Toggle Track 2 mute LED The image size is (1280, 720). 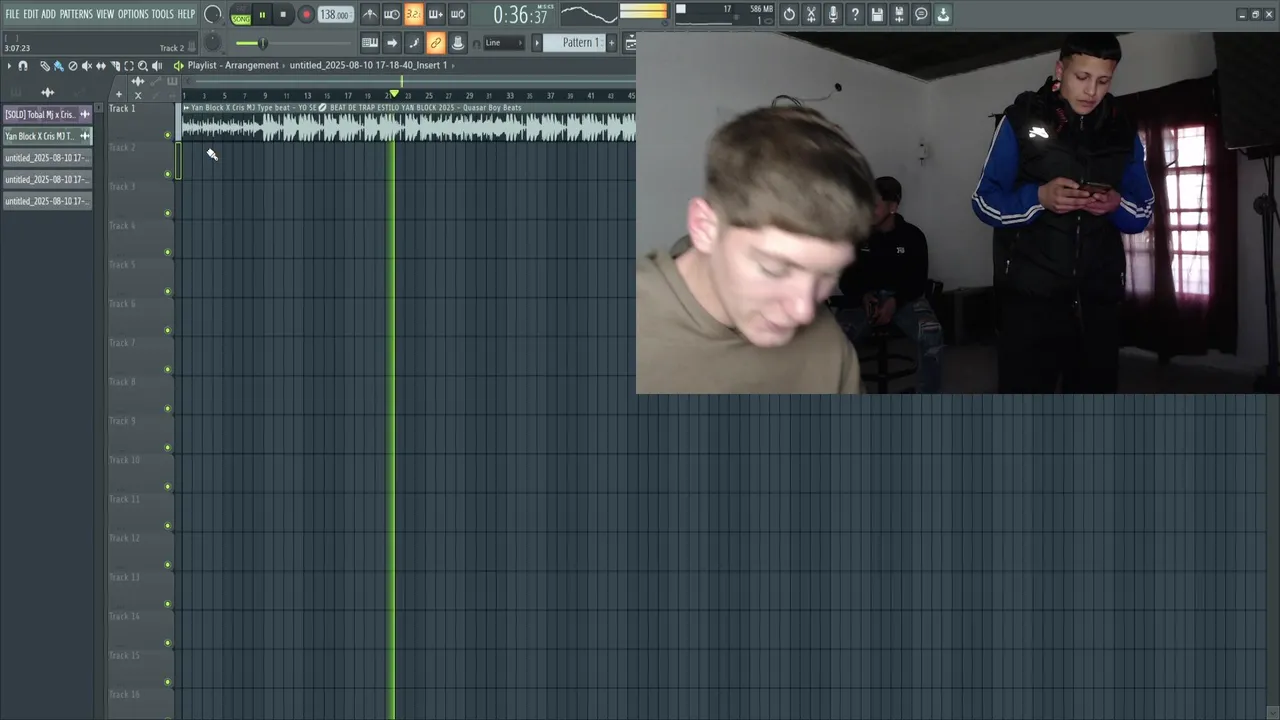click(x=168, y=174)
